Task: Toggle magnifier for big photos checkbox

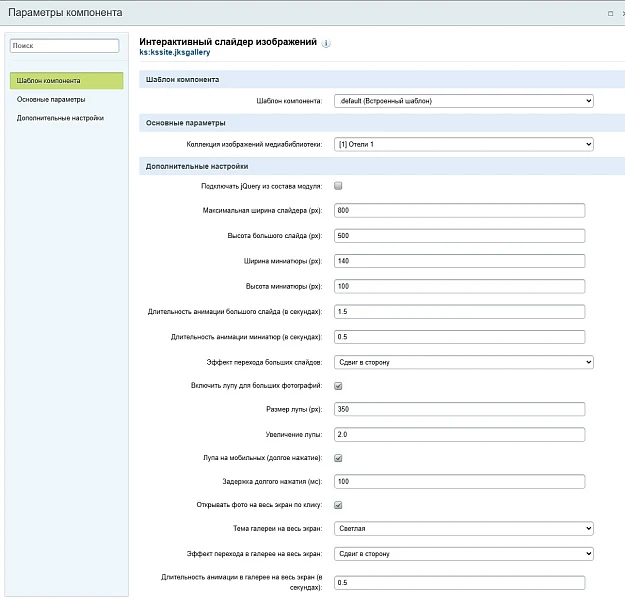Action: [x=338, y=386]
